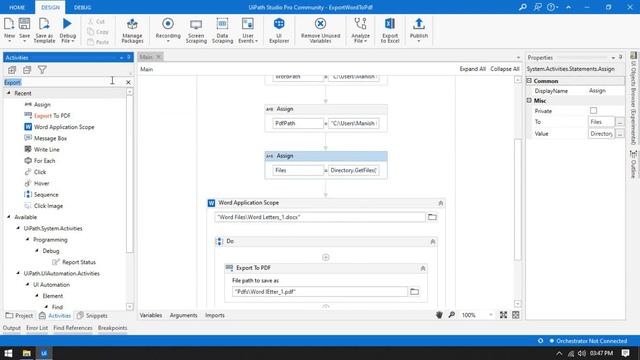Screen dimensions: 640x360
Task: Click the designer magnifier zoom icon
Action: [x=451, y=315]
